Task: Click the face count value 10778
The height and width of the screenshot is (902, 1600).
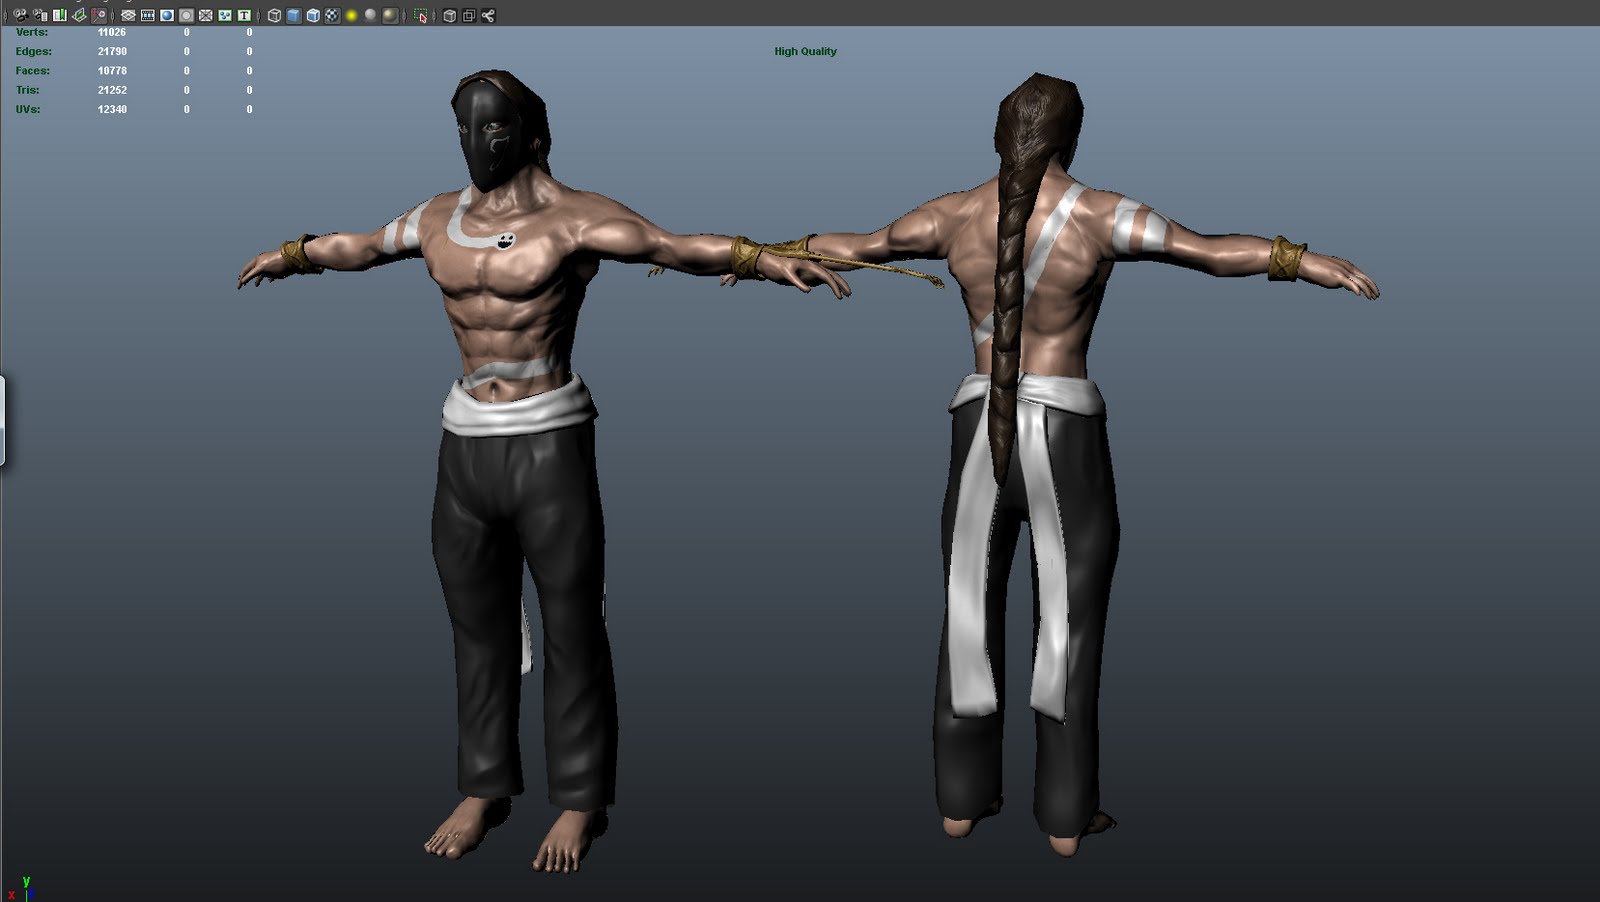Action: pos(112,71)
